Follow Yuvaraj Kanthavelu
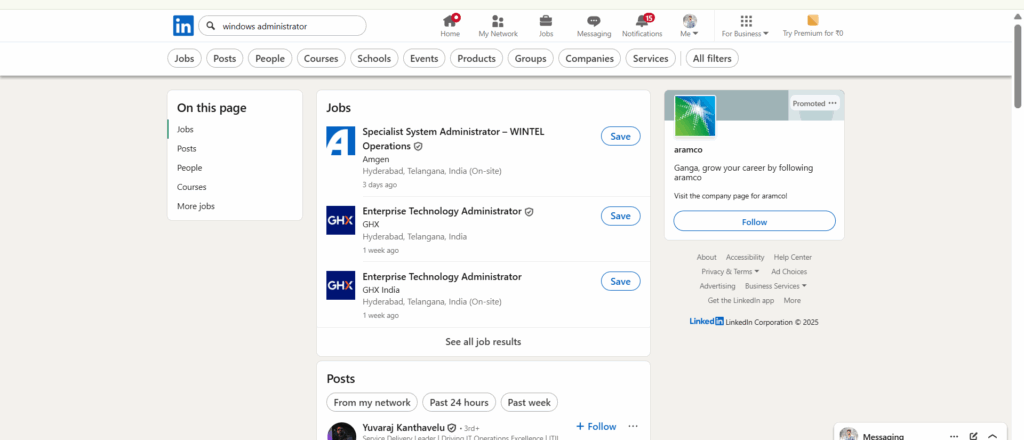Viewport: 1024px width, 440px height. tap(596, 426)
